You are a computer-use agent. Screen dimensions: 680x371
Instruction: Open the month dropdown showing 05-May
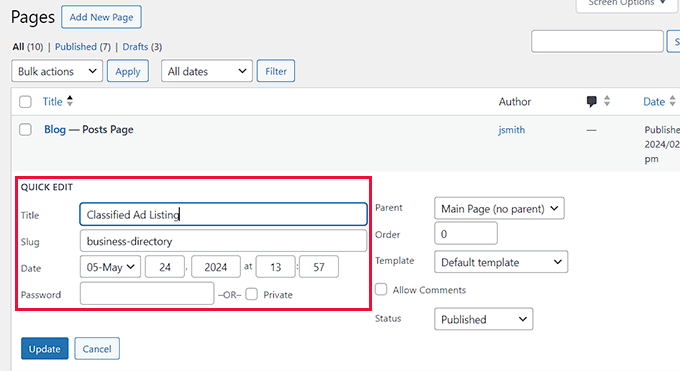pyautogui.click(x=110, y=267)
